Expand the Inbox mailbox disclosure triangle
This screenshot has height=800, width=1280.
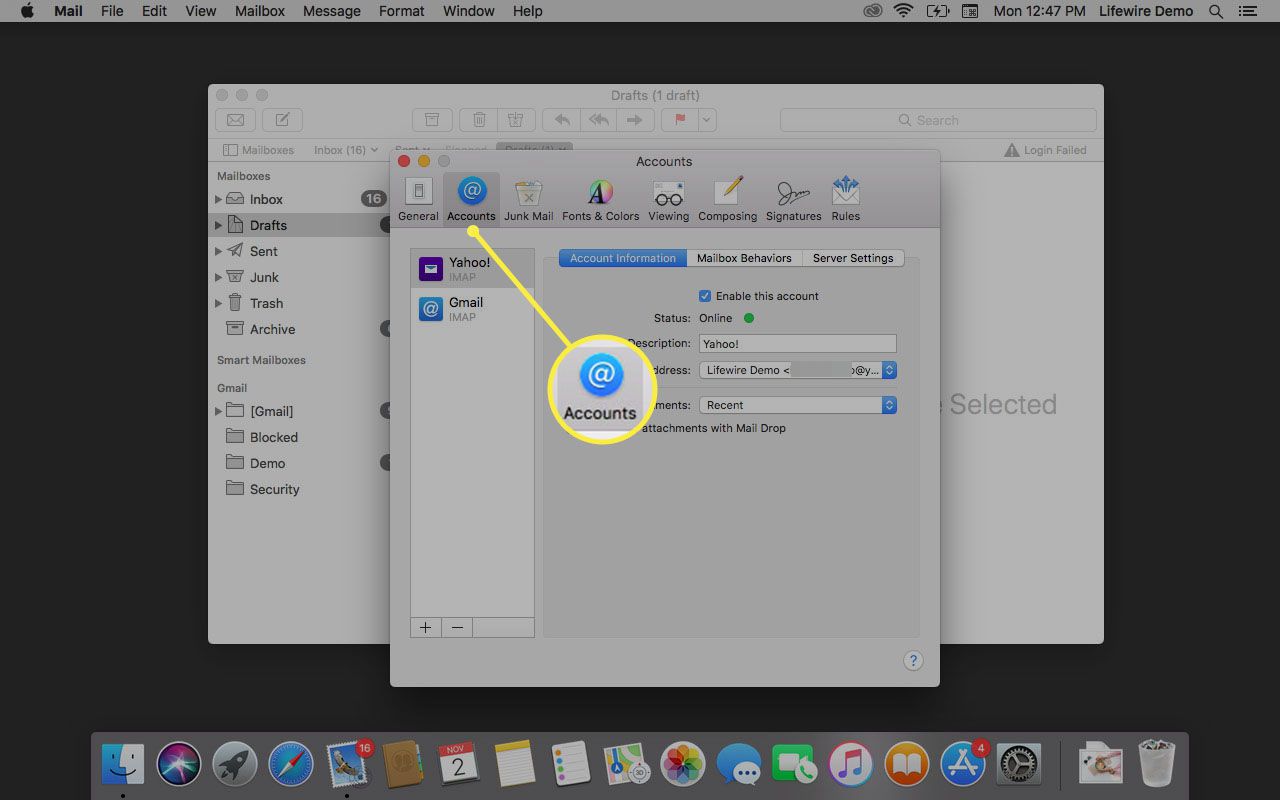click(x=218, y=199)
